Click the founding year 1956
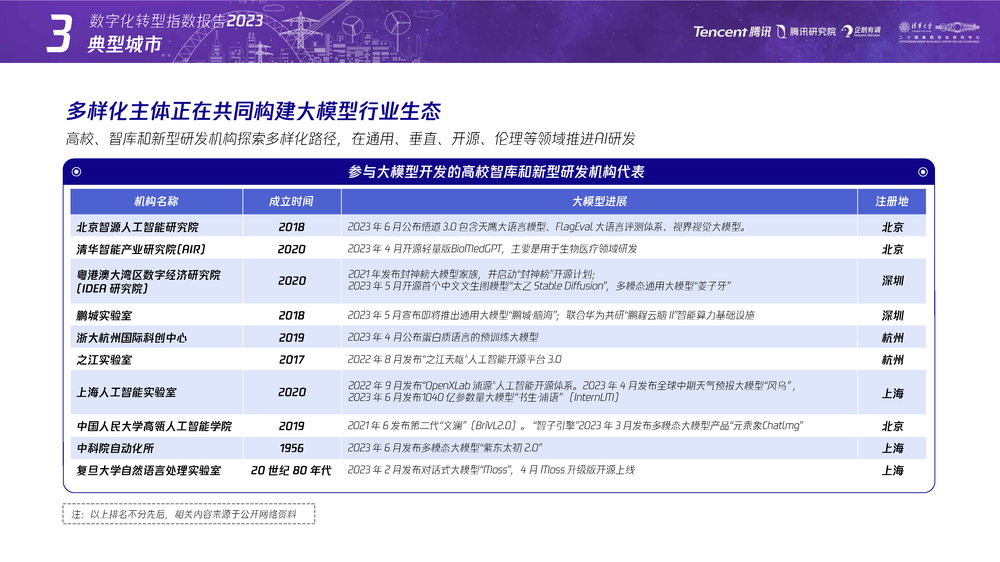The width and height of the screenshot is (1000, 562). pos(291,448)
